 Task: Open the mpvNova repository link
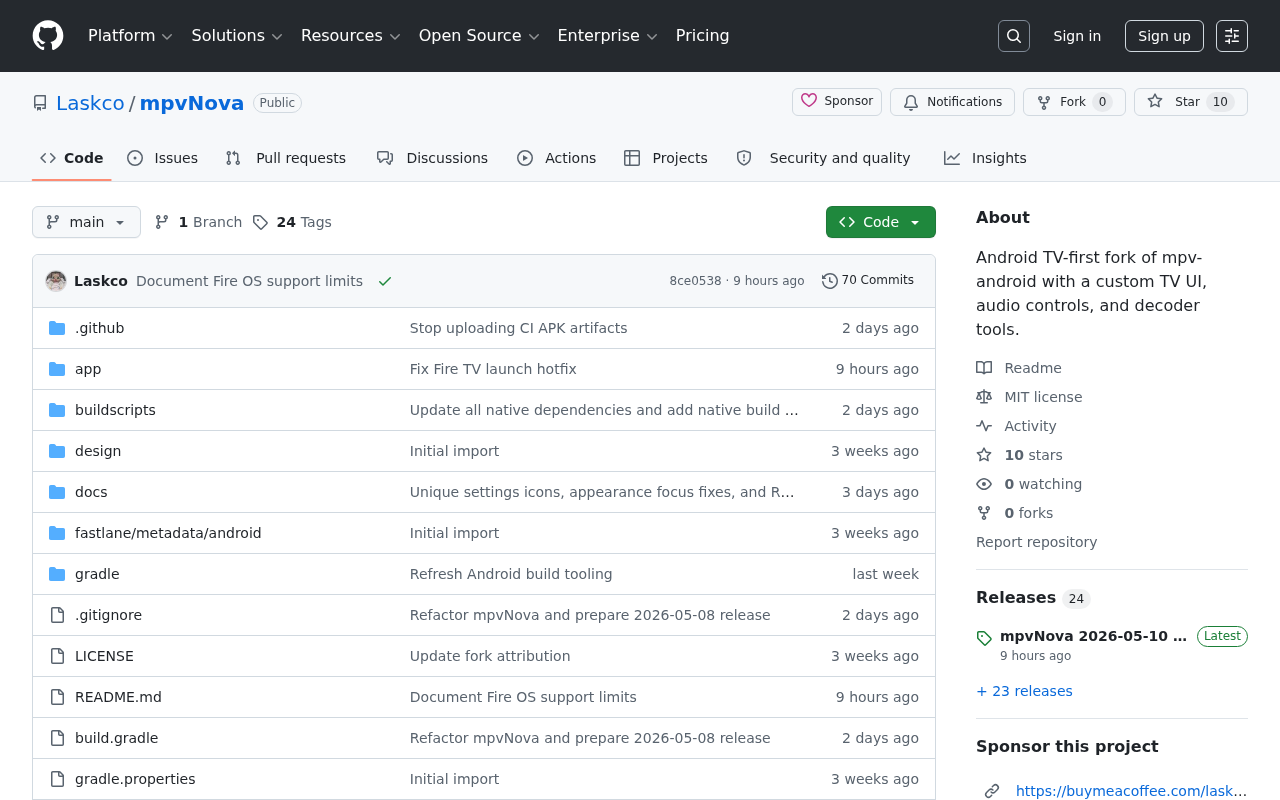pos(192,103)
